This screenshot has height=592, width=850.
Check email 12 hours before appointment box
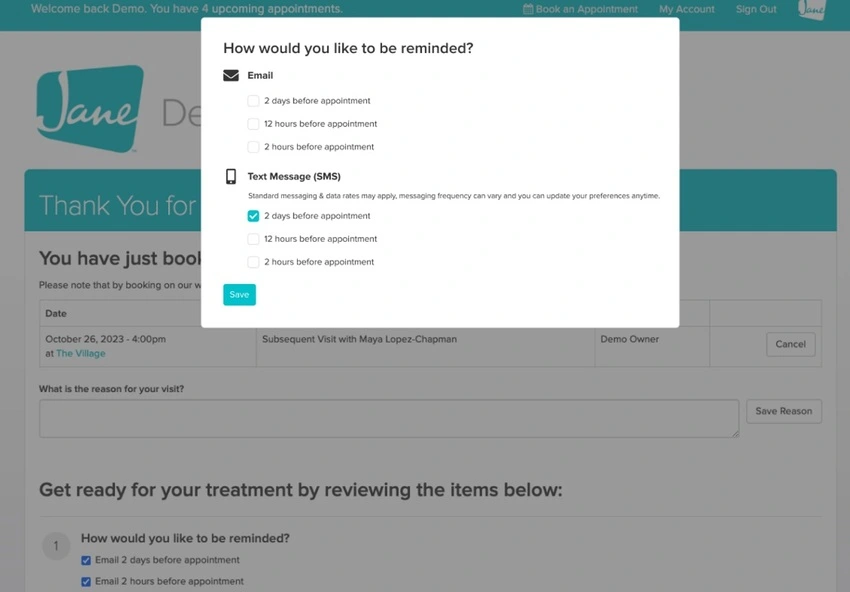[254, 124]
